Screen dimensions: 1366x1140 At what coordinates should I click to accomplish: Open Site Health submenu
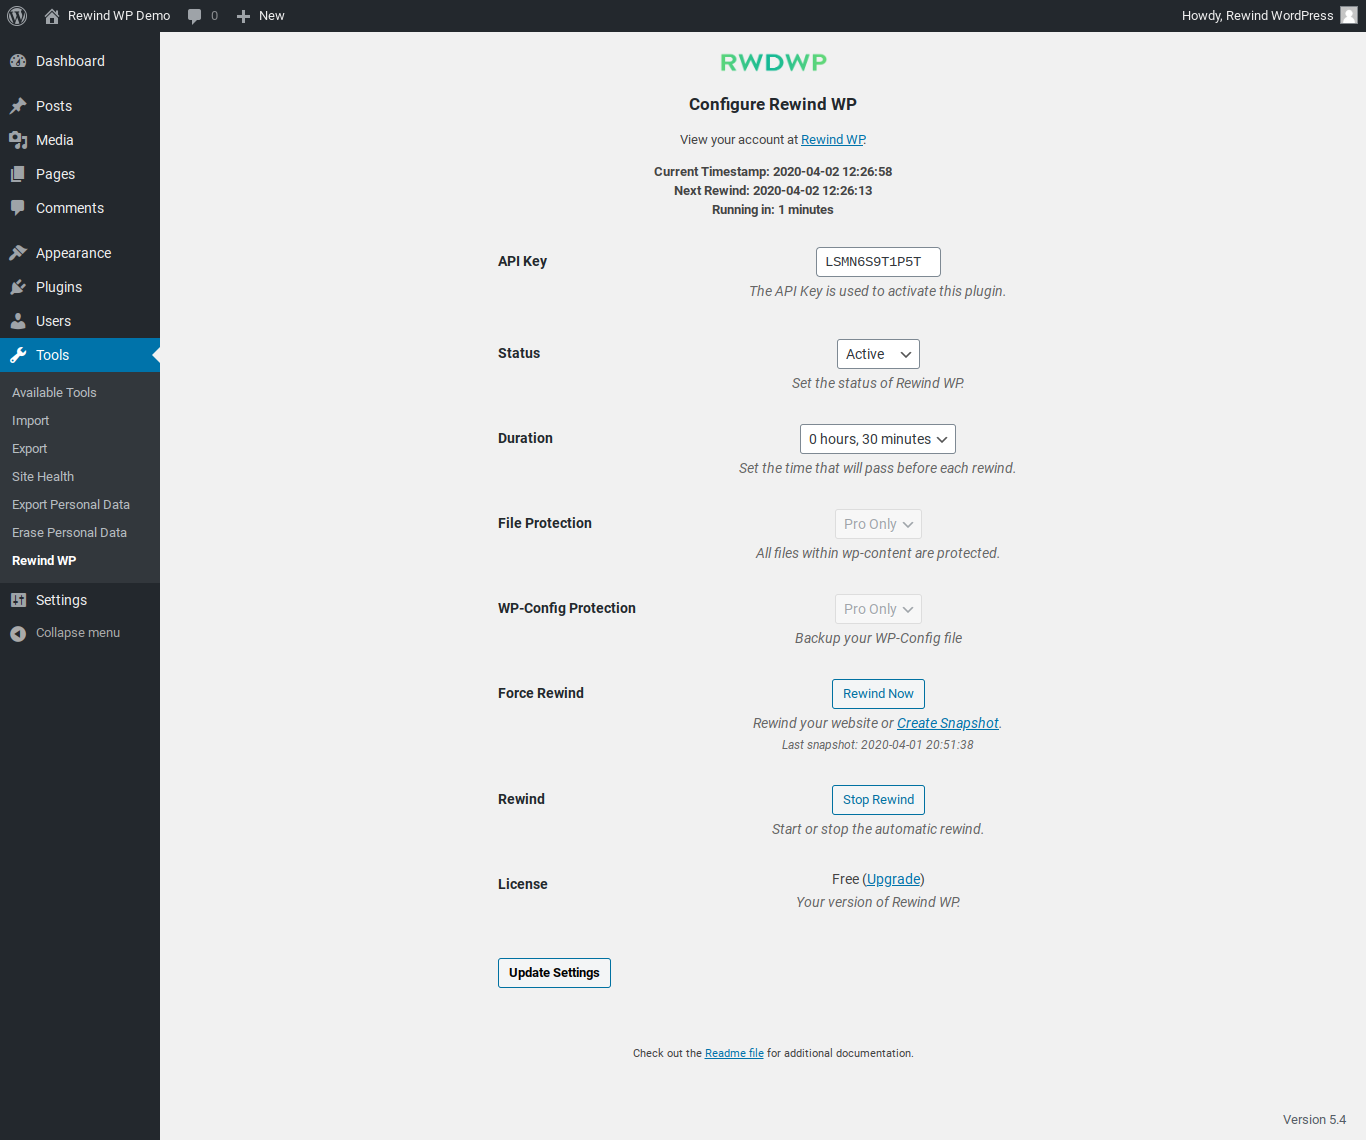tap(43, 477)
